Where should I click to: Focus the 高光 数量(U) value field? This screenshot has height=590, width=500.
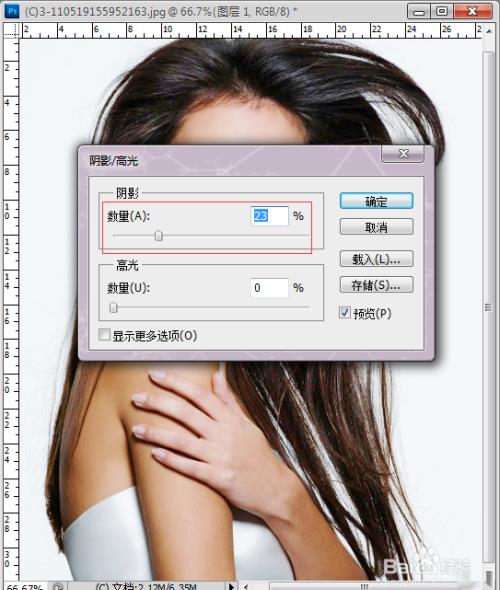point(269,288)
